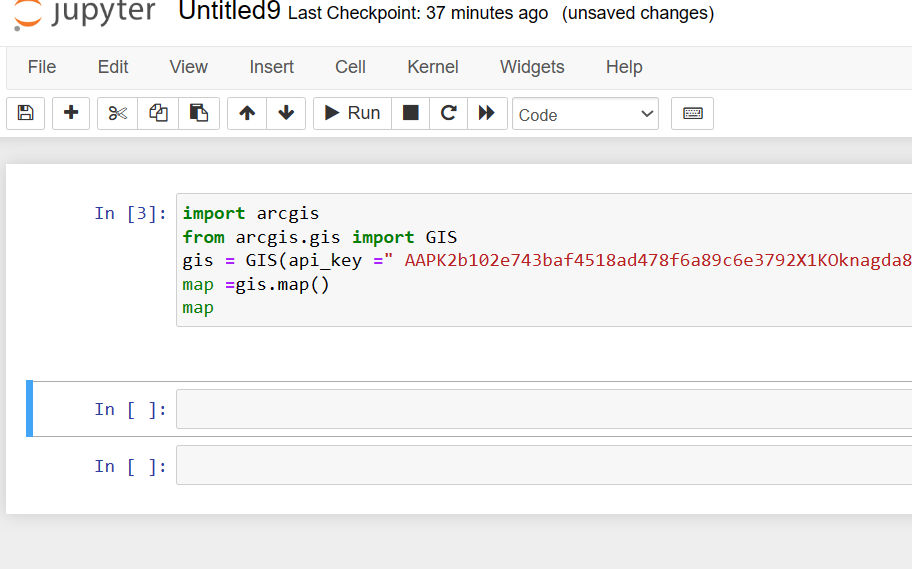Viewport: 912px width, 569px height.
Task: Click the save and checkpoint icon
Action: (26, 114)
